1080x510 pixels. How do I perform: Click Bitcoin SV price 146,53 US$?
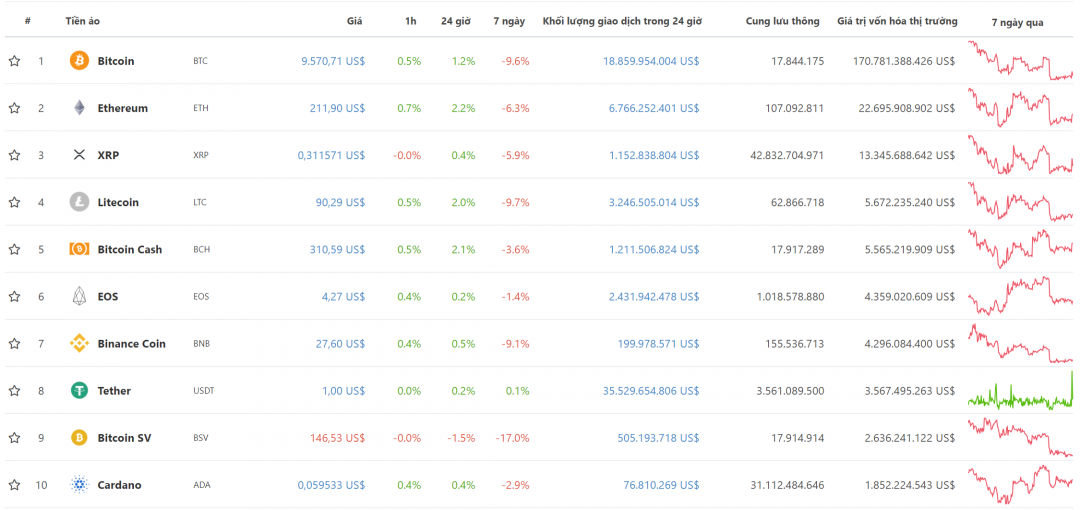[x=338, y=437]
